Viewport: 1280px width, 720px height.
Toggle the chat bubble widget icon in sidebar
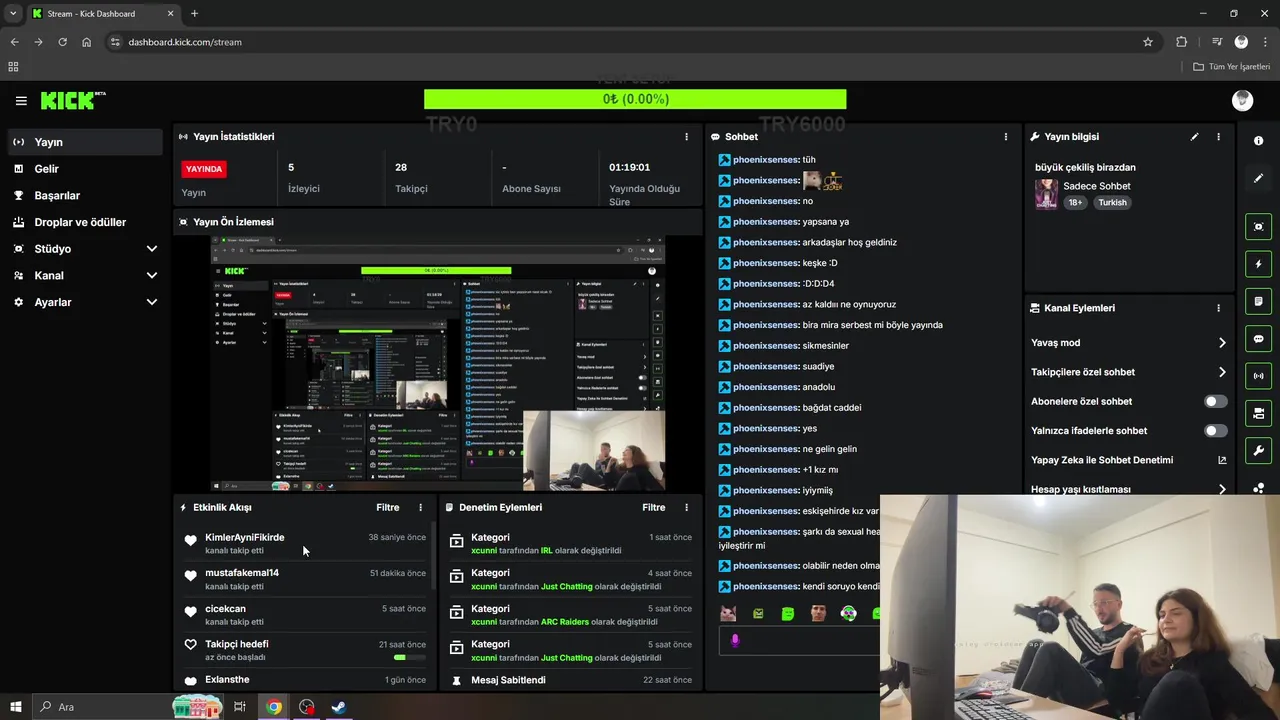coord(1258,339)
